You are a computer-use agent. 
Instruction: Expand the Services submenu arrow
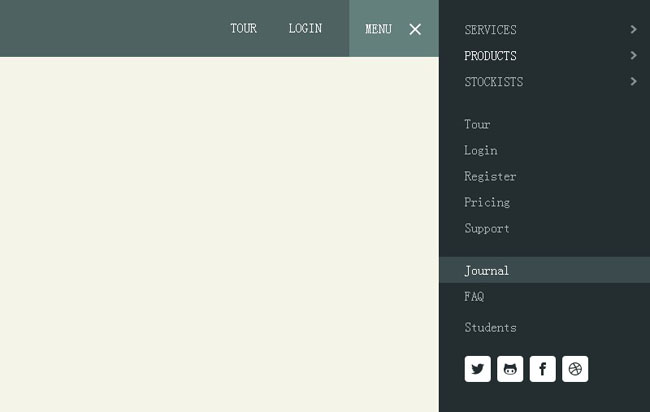pyautogui.click(x=633, y=30)
